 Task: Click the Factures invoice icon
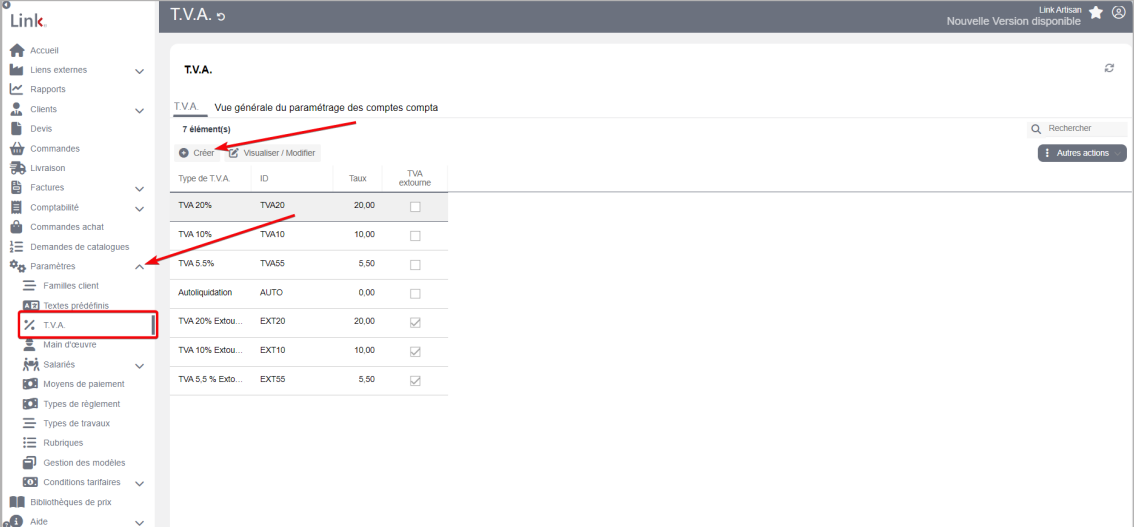[17, 187]
